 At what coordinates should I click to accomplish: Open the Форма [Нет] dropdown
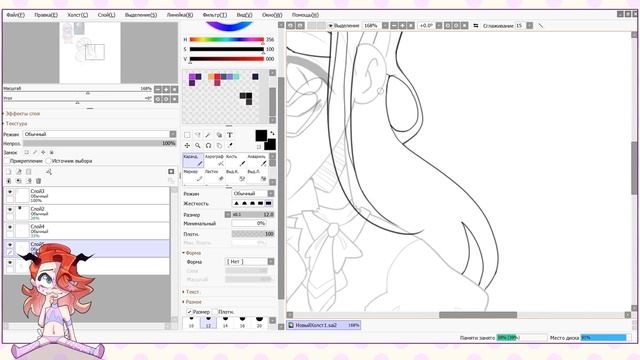click(250, 261)
